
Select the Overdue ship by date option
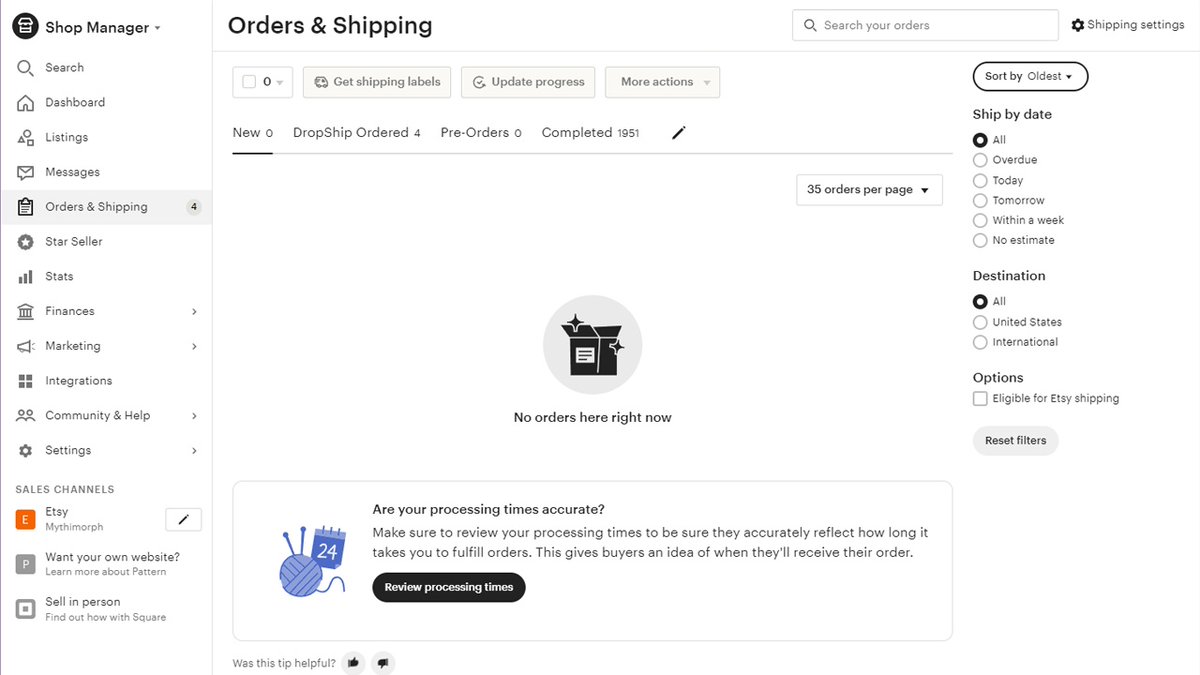click(x=980, y=160)
